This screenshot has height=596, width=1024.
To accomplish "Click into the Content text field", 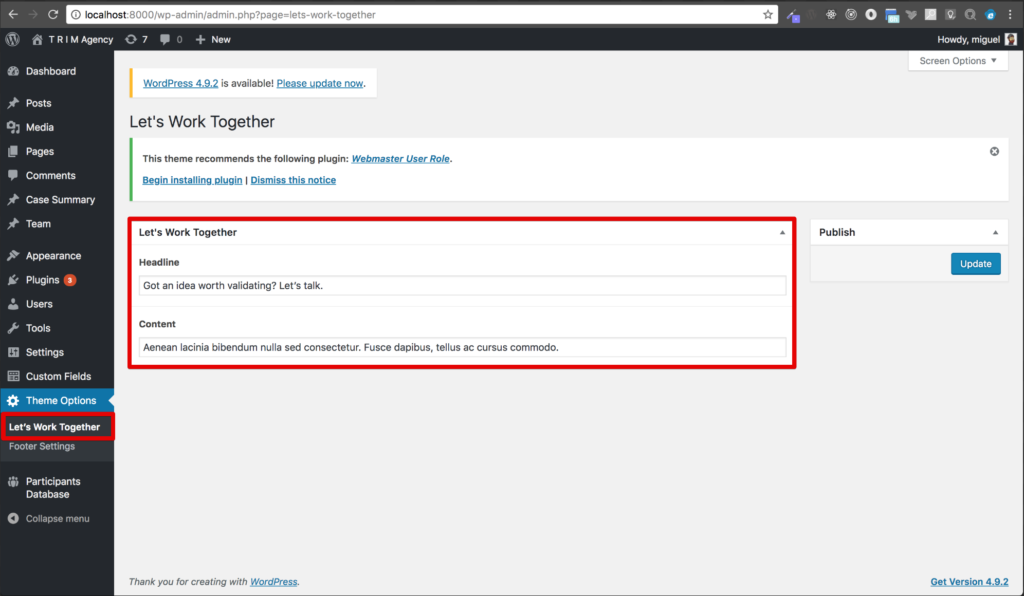I will (462, 347).
